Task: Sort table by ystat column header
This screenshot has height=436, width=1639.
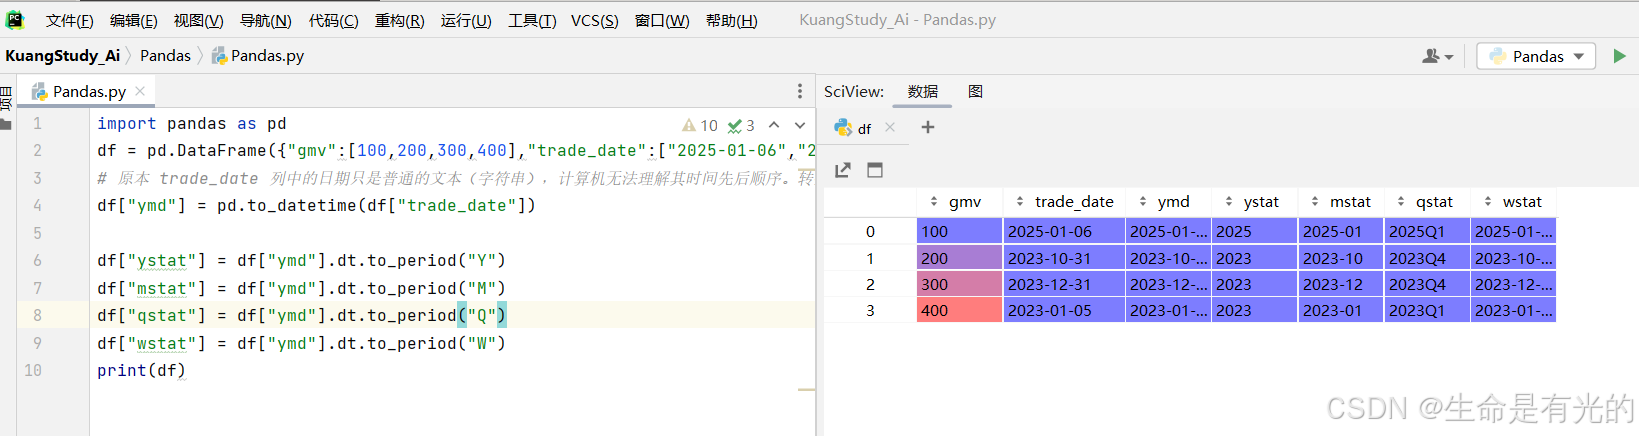Action: [1256, 202]
